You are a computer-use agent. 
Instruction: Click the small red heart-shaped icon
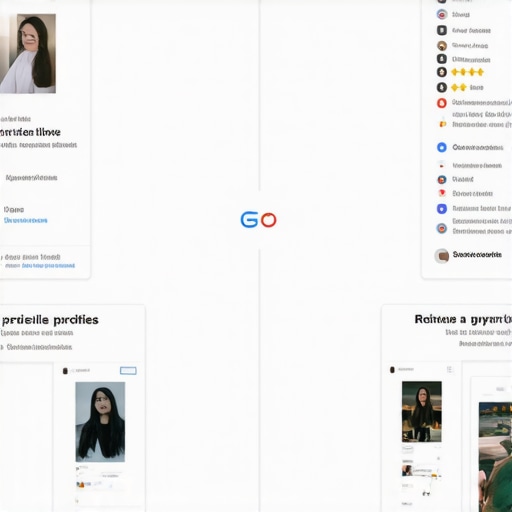[x=442, y=193]
